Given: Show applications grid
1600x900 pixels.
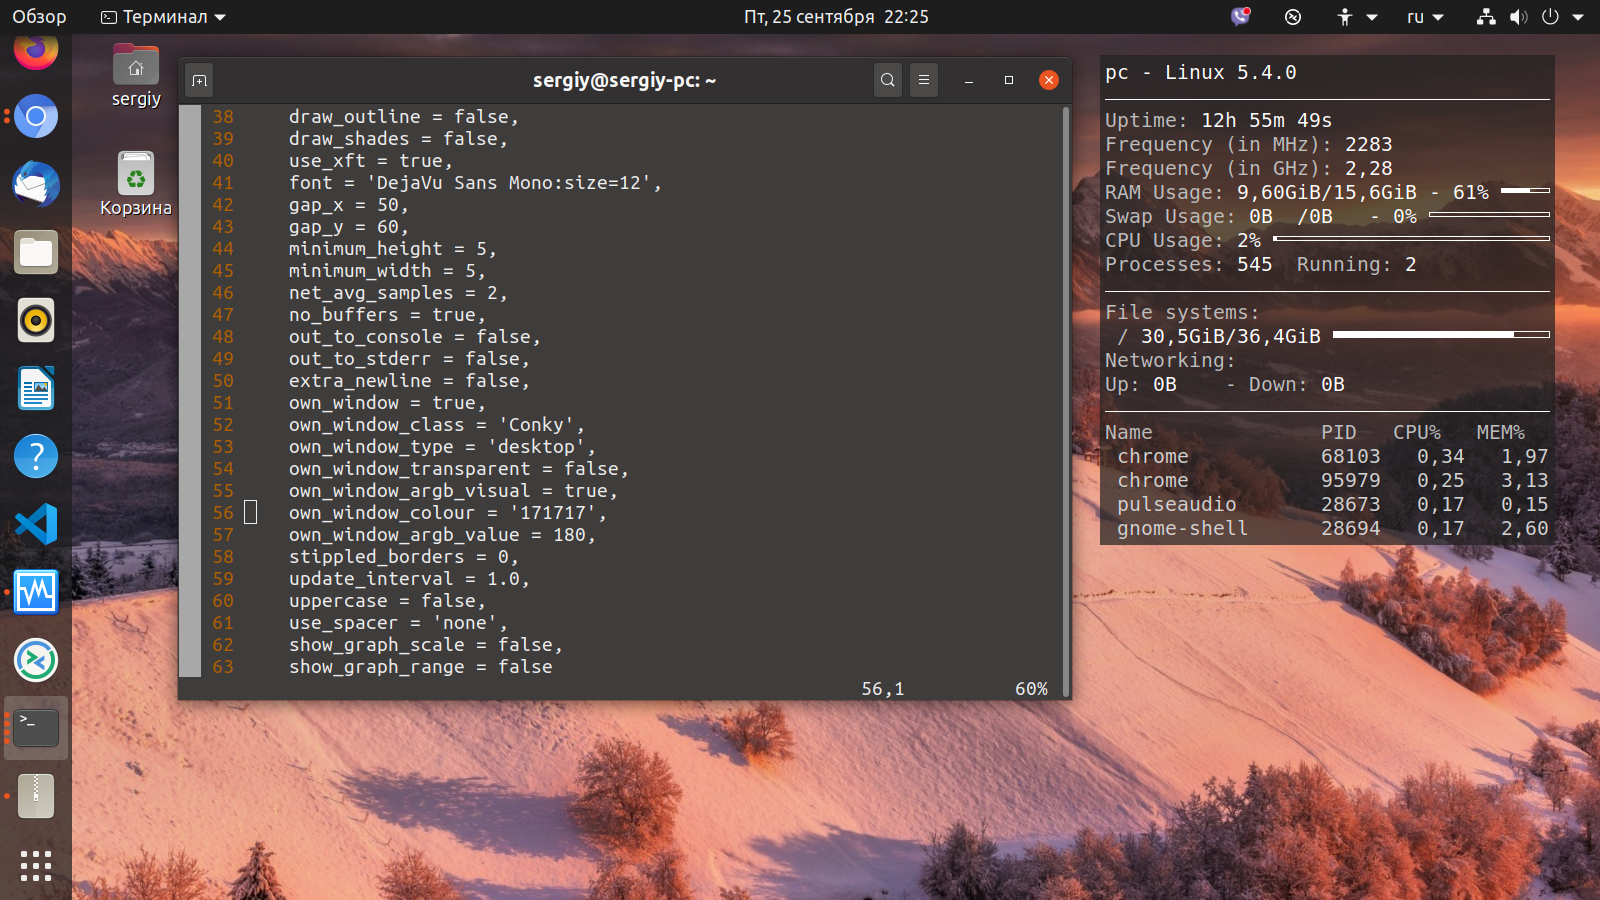Looking at the screenshot, I should coord(36,865).
